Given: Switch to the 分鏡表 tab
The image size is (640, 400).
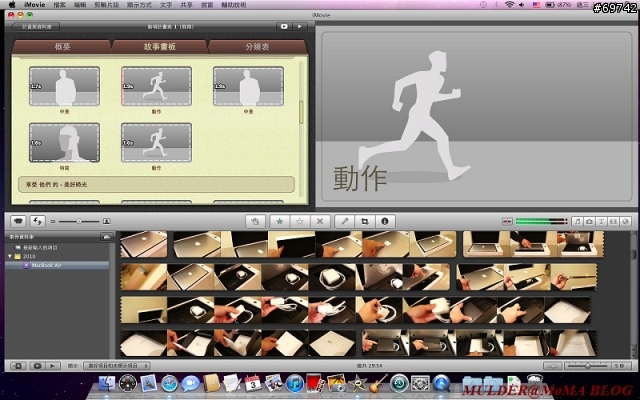Looking at the screenshot, I should pos(257,47).
